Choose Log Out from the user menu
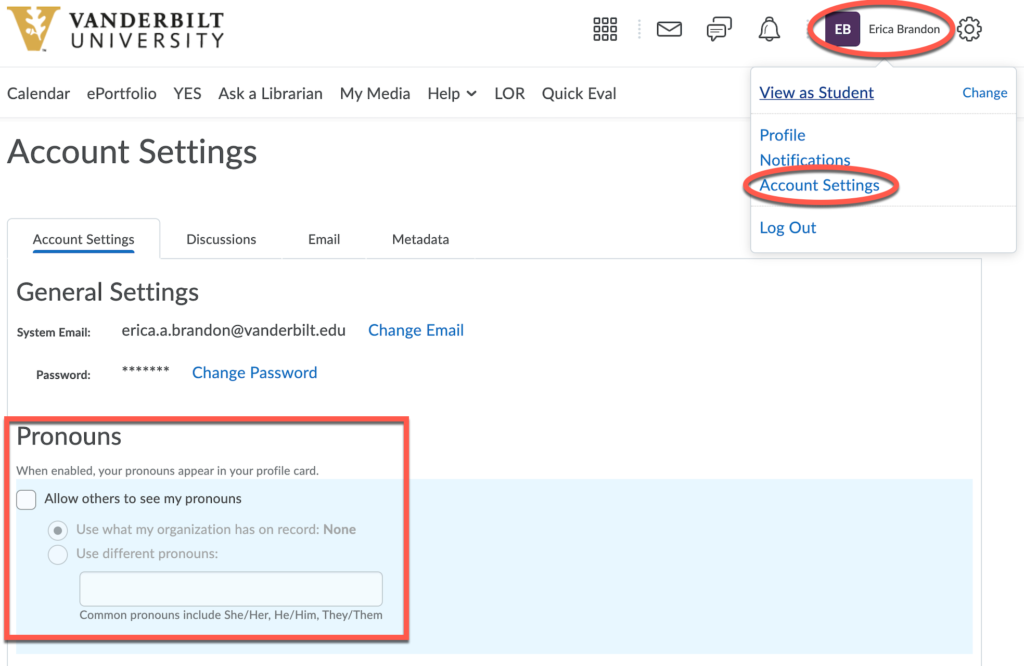The width and height of the screenshot is (1024, 666). 788,228
